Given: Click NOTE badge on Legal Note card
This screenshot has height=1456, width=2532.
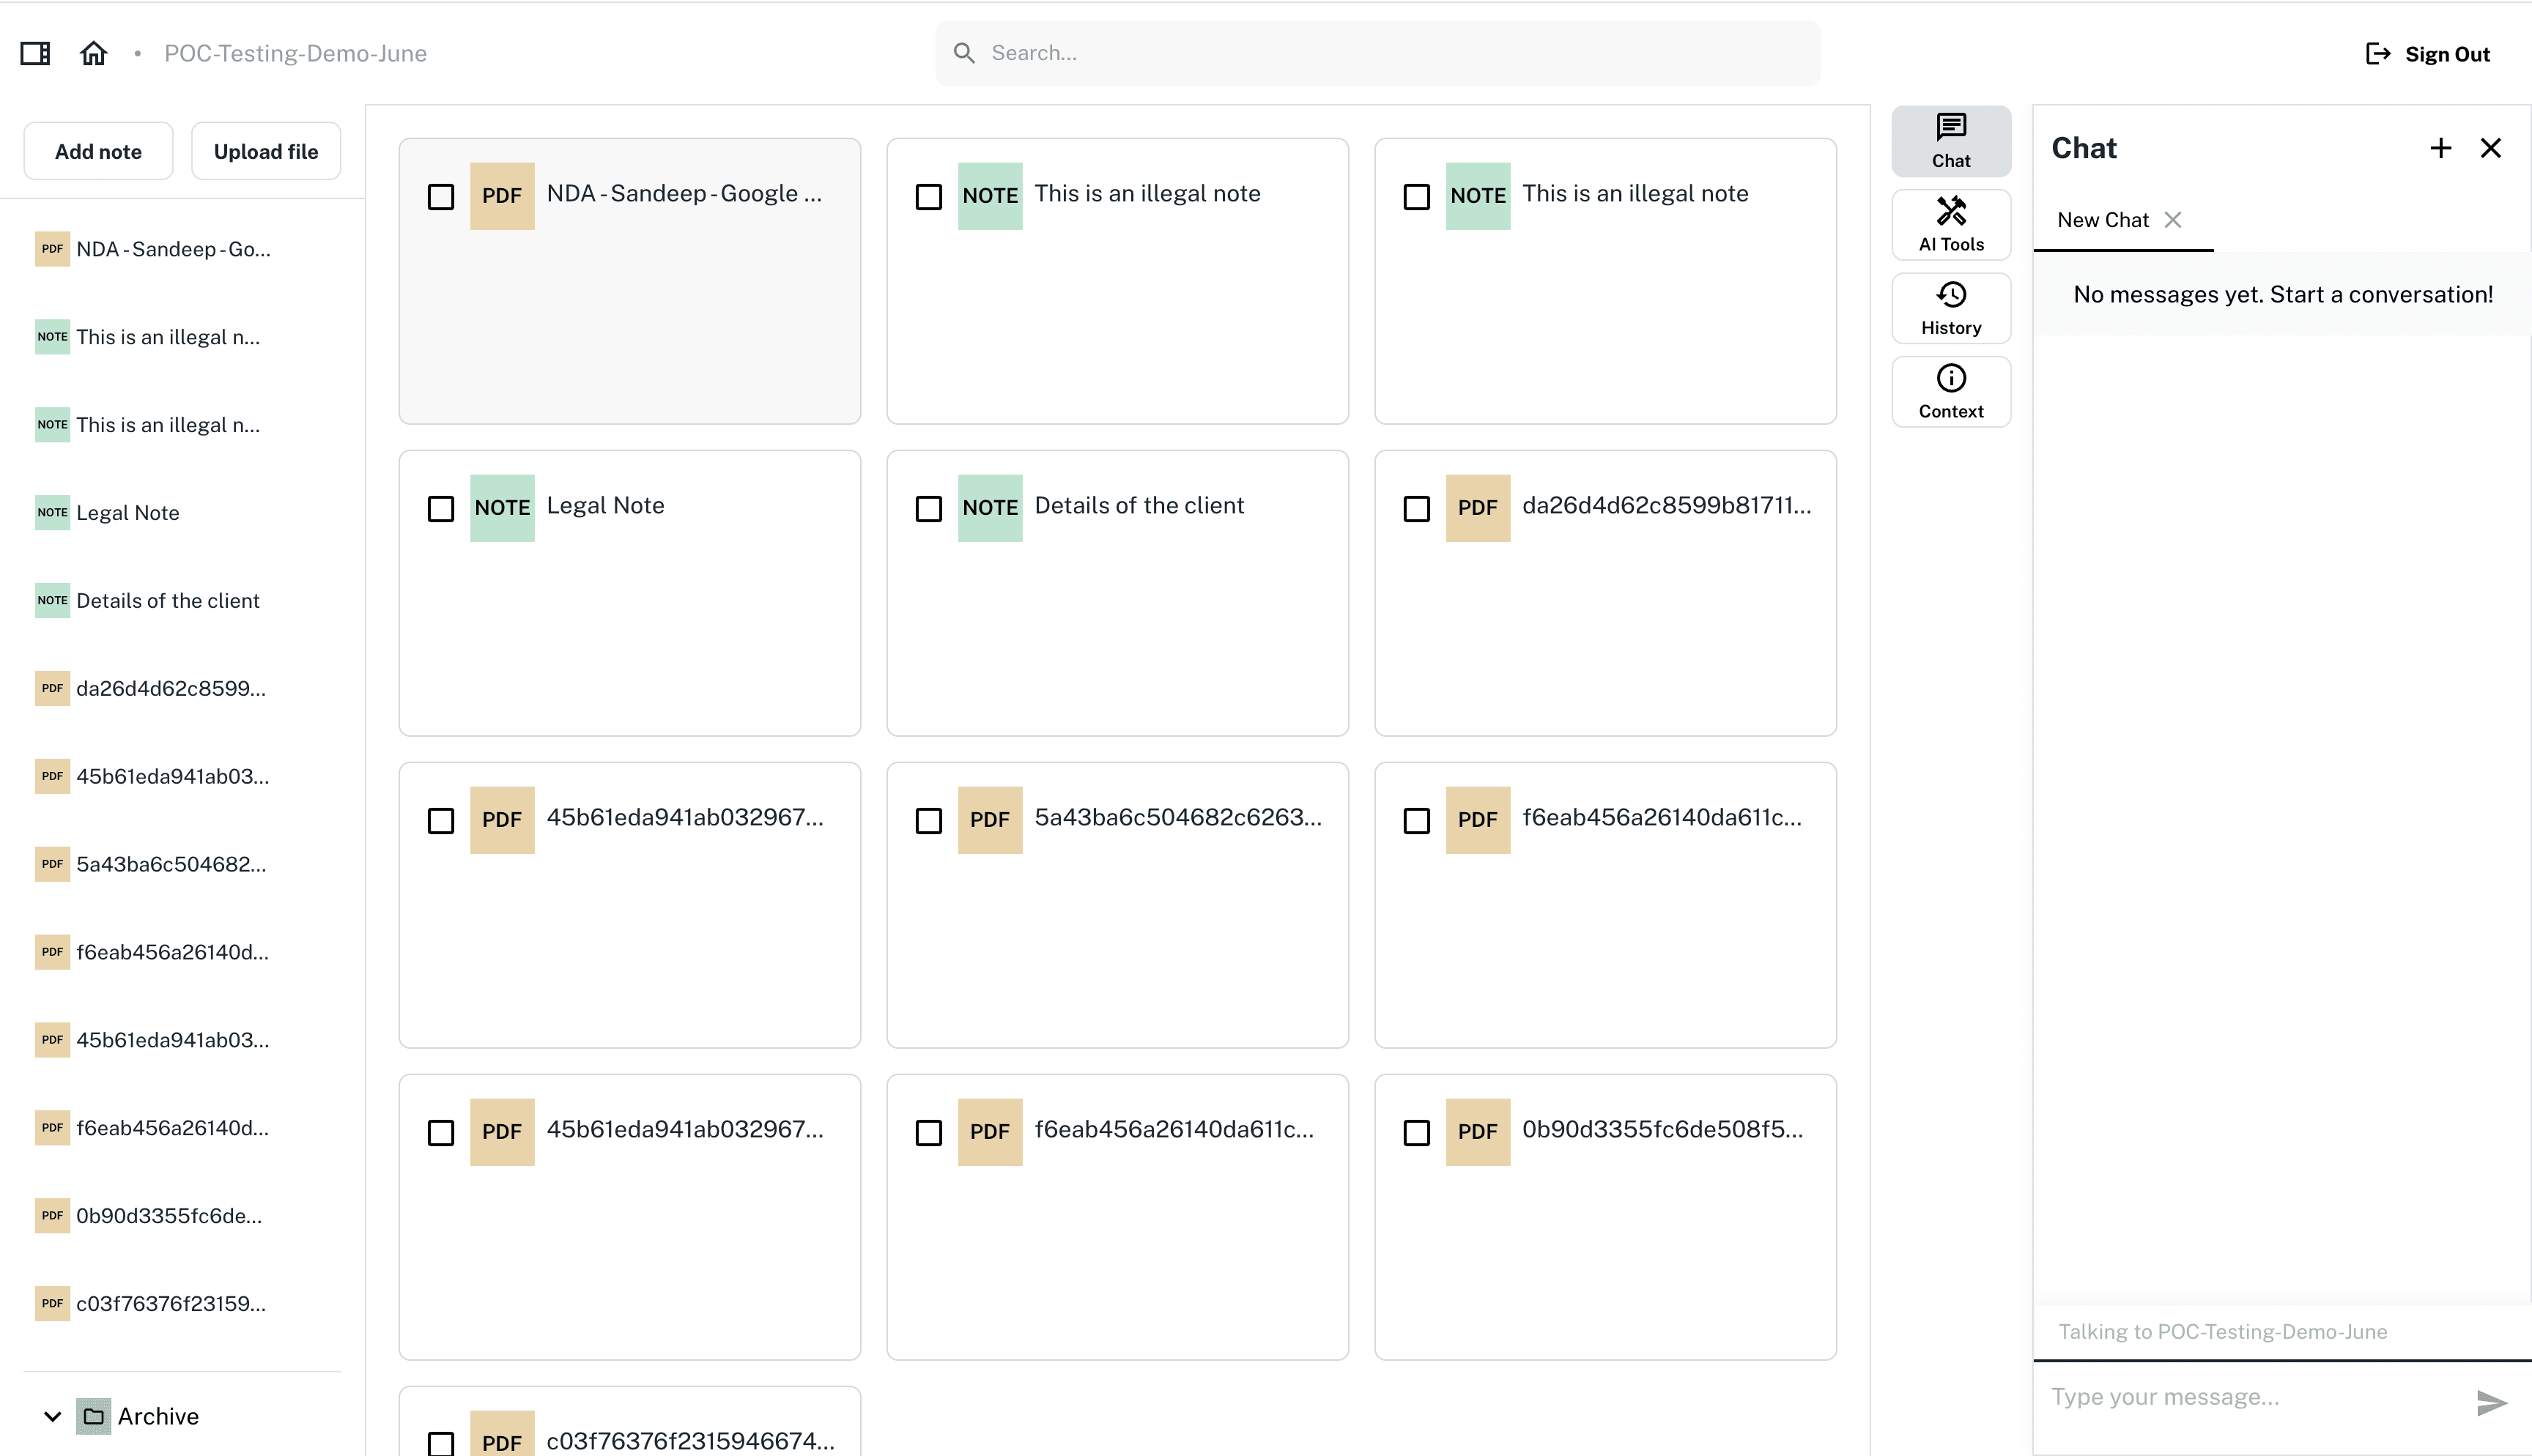Looking at the screenshot, I should (x=502, y=508).
